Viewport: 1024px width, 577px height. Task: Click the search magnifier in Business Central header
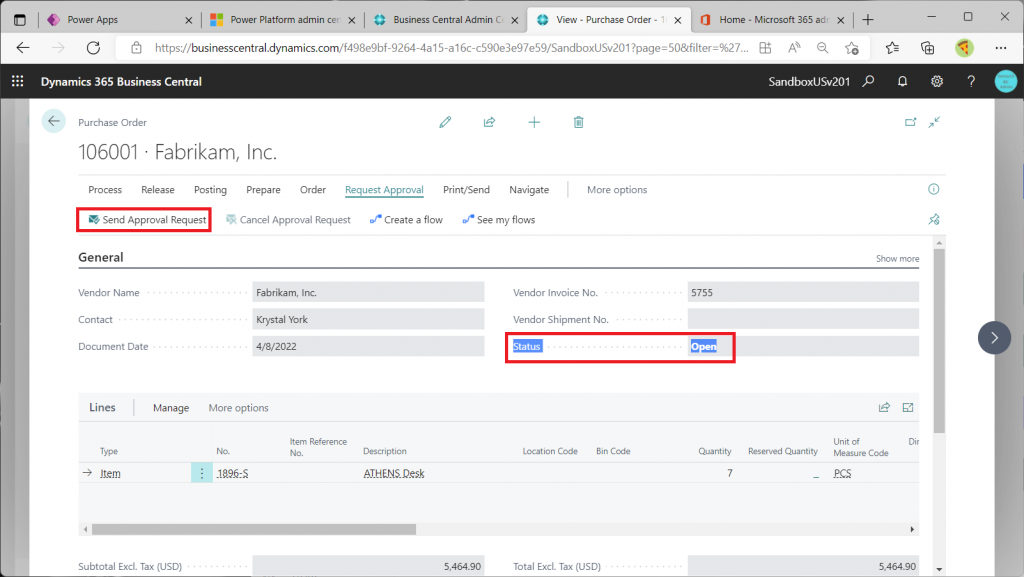pos(868,82)
